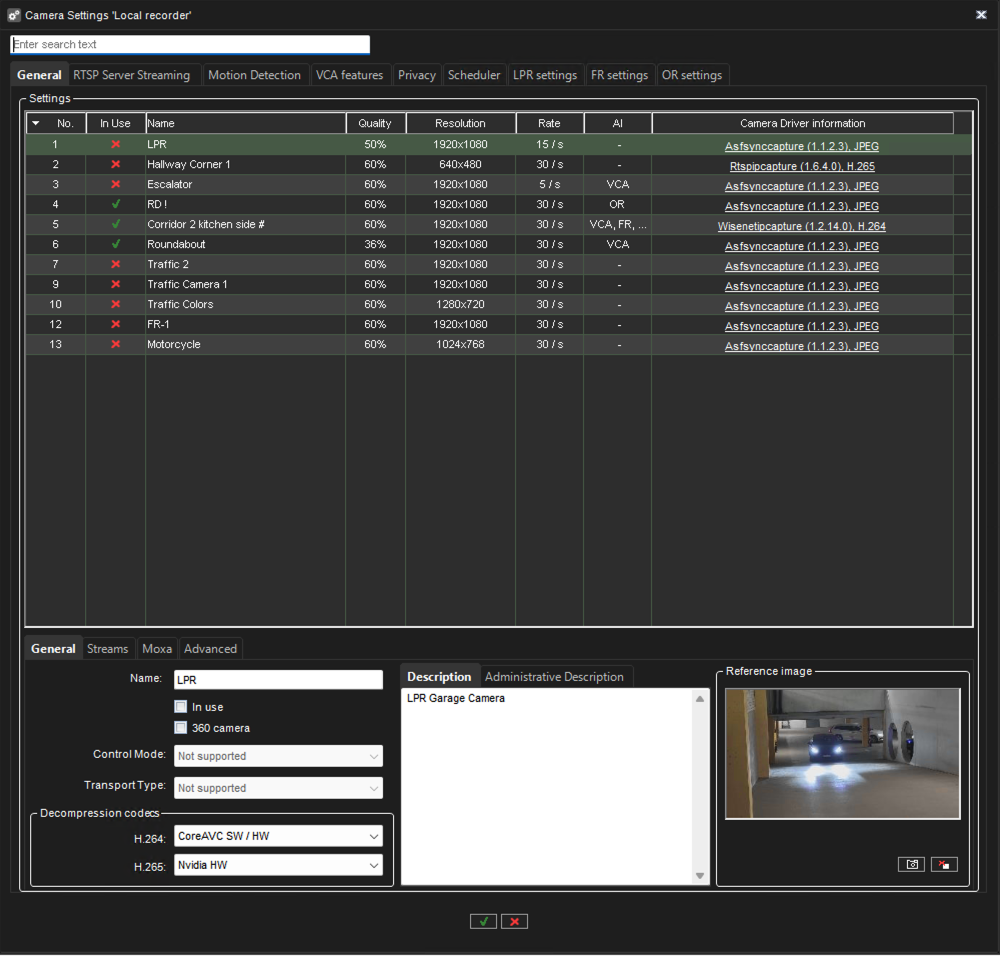Capture a new reference image snapshot
The height and width of the screenshot is (956, 1000).
tap(911, 864)
